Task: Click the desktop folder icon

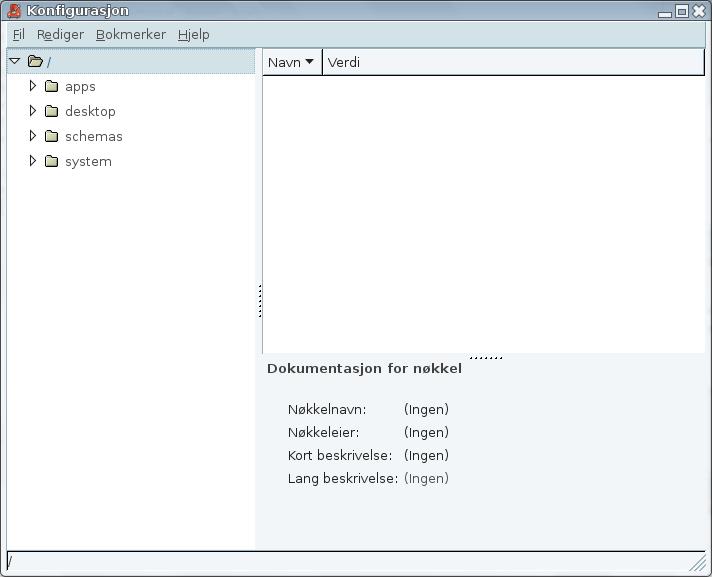Action: click(51, 111)
